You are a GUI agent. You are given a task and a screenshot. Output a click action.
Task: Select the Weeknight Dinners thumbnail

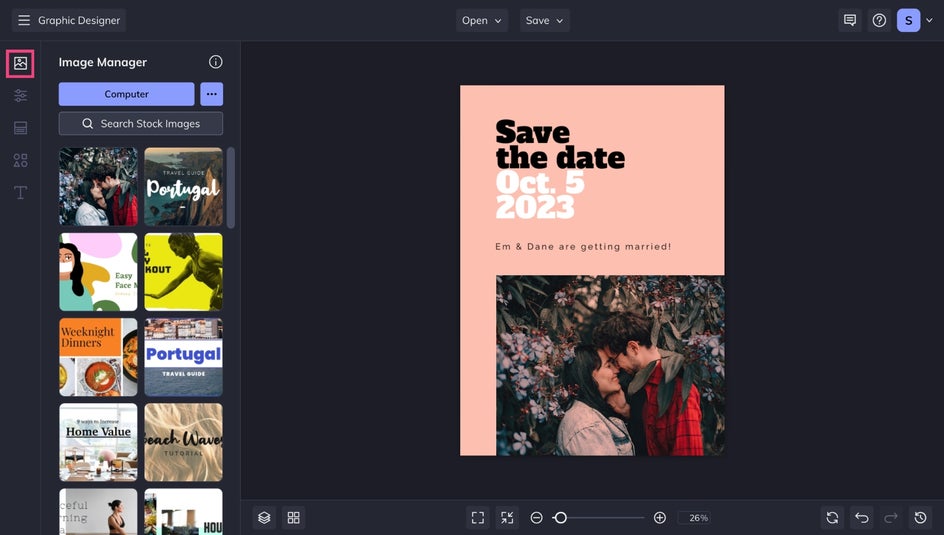(98, 357)
